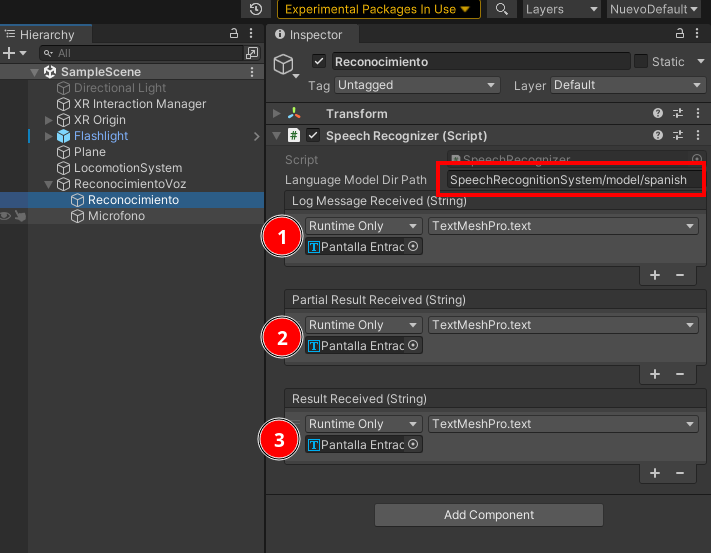Open the Layer dropdown showing Default
This screenshot has height=553, width=711.
tap(624, 85)
